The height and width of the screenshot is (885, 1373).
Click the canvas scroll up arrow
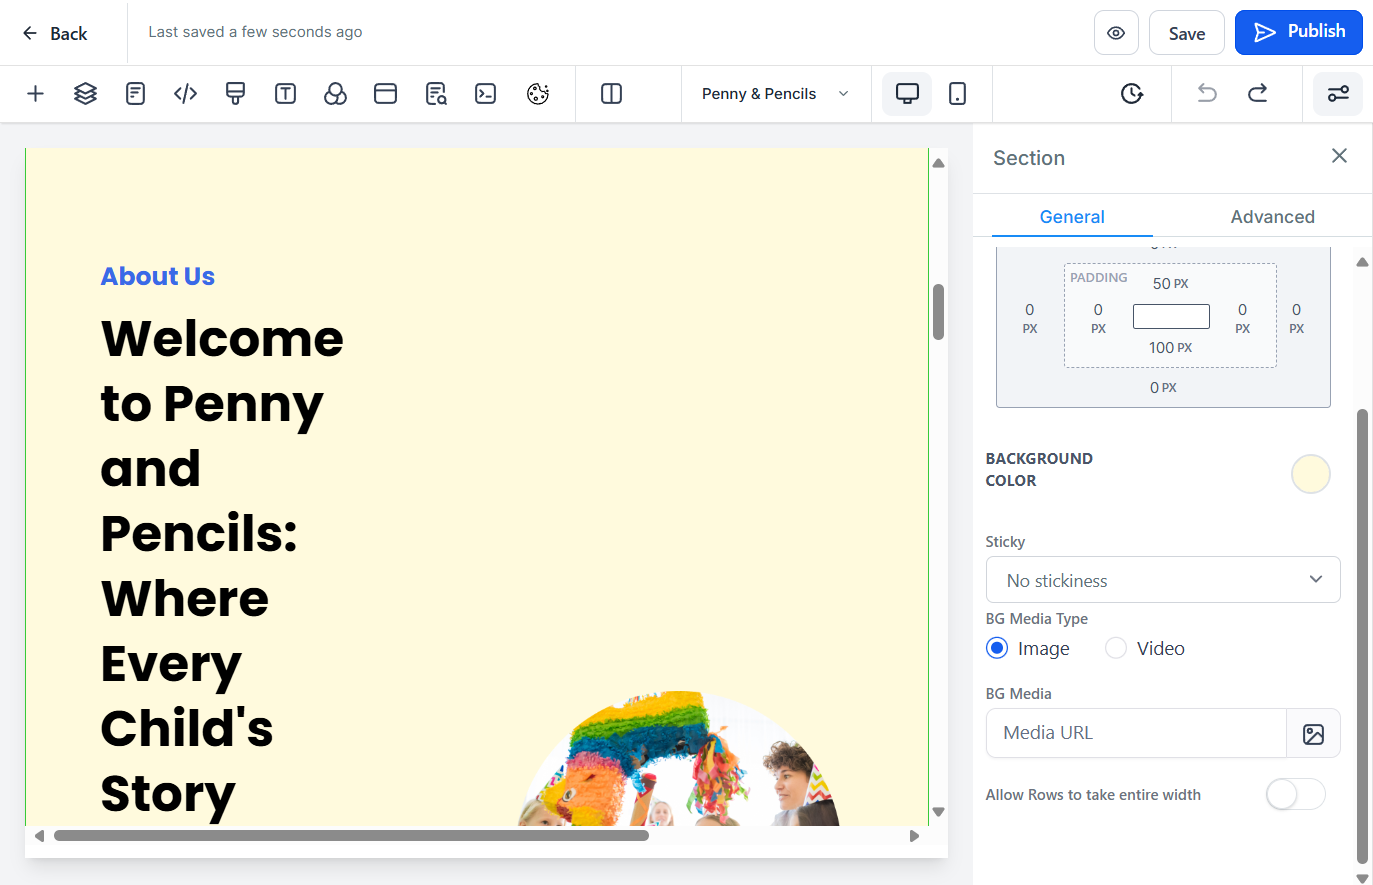tap(938, 163)
